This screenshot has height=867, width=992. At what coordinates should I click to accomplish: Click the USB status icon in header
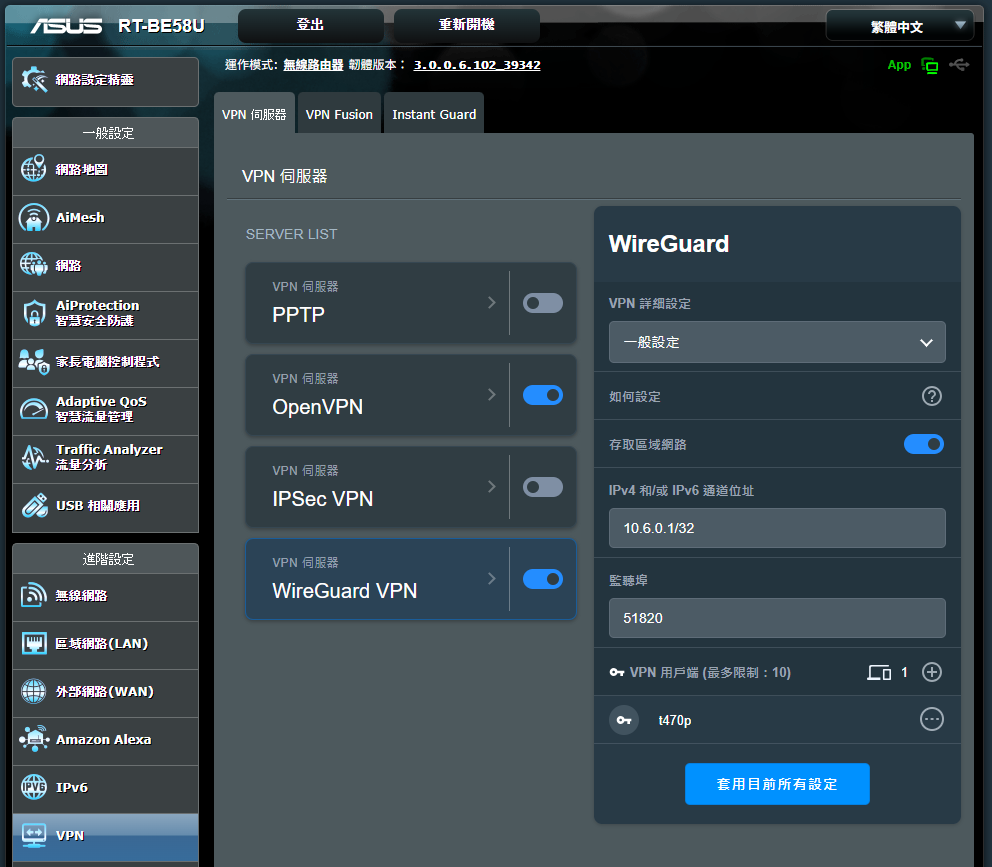(x=959, y=65)
